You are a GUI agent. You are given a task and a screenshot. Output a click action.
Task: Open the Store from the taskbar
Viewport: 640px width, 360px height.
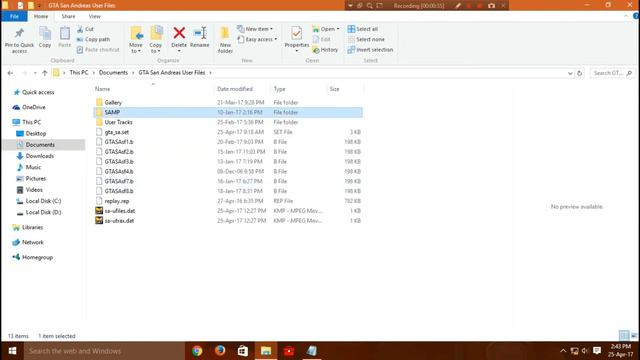tap(243, 351)
